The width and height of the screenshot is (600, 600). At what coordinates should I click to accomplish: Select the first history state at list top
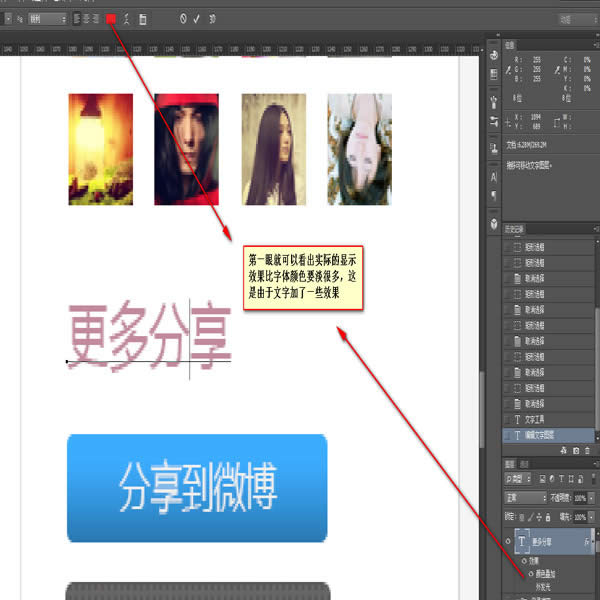coord(548,247)
